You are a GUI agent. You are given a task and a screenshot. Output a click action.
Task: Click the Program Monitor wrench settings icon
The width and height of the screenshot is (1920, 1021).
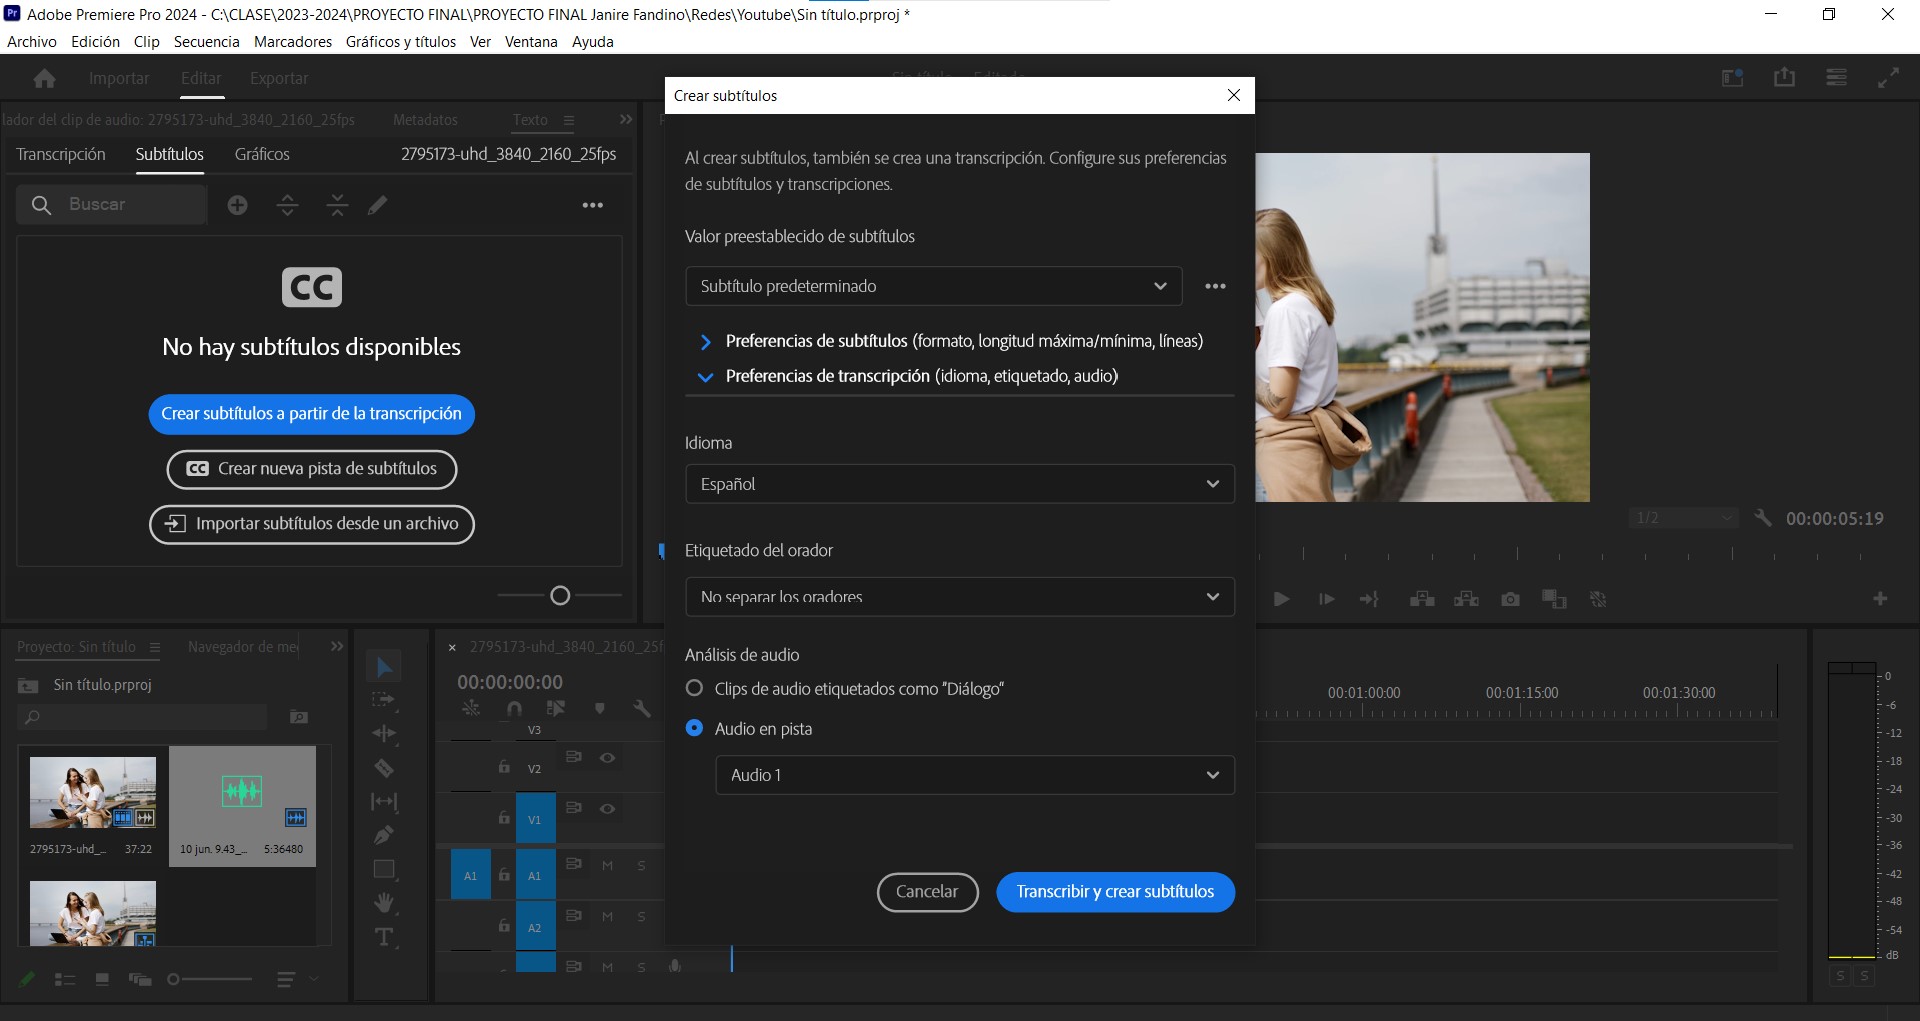coord(1763,518)
